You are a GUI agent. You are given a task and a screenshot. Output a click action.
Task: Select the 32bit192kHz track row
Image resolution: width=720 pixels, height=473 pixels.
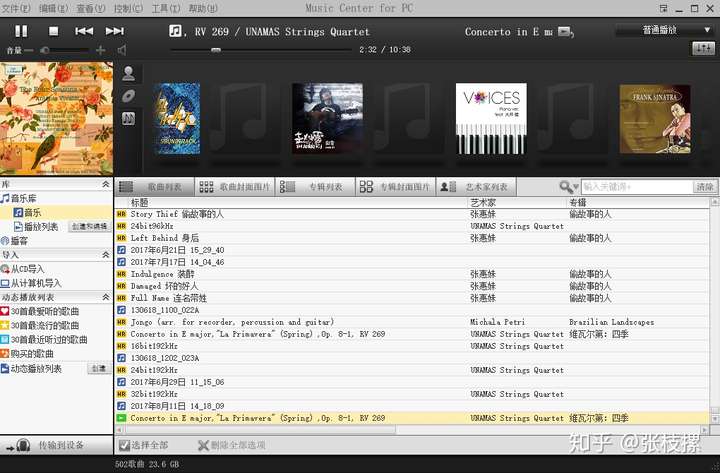tap(411, 394)
